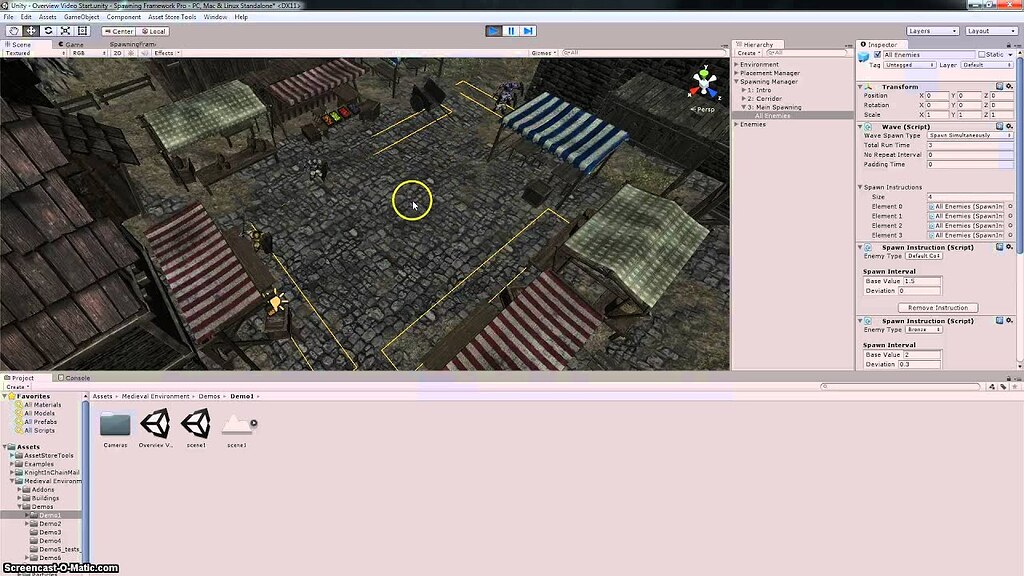The width and height of the screenshot is (1024, 576).
Task: Toggle the All Enemies active checkbox
Action: pyautogui.click(x=877, y=55)
